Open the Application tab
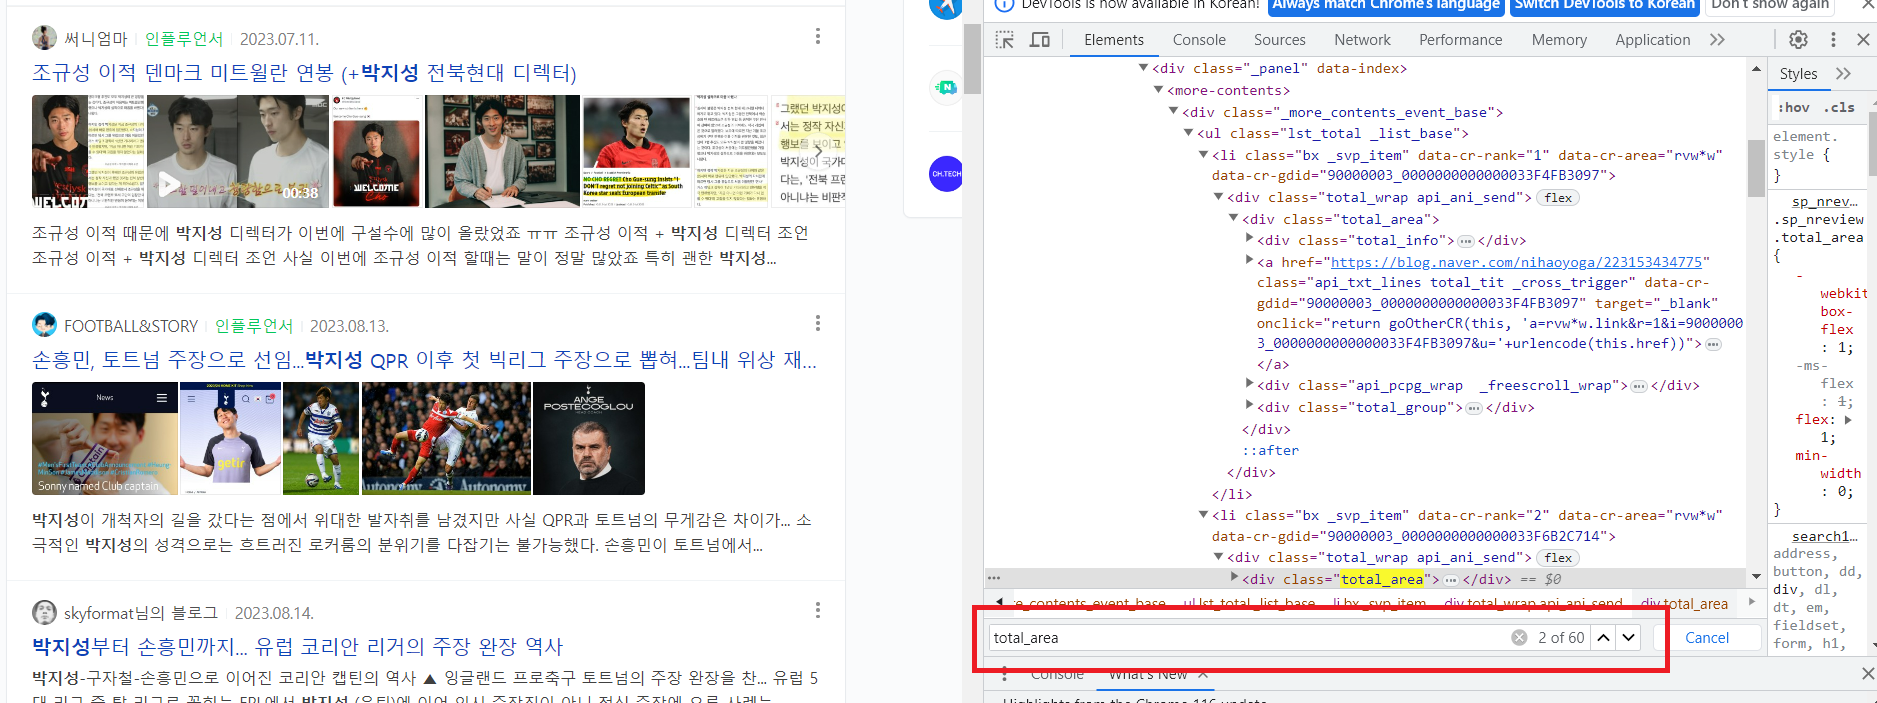Screen dimensions: 1877x703 pyautogui.click(x=1652, y=40)
